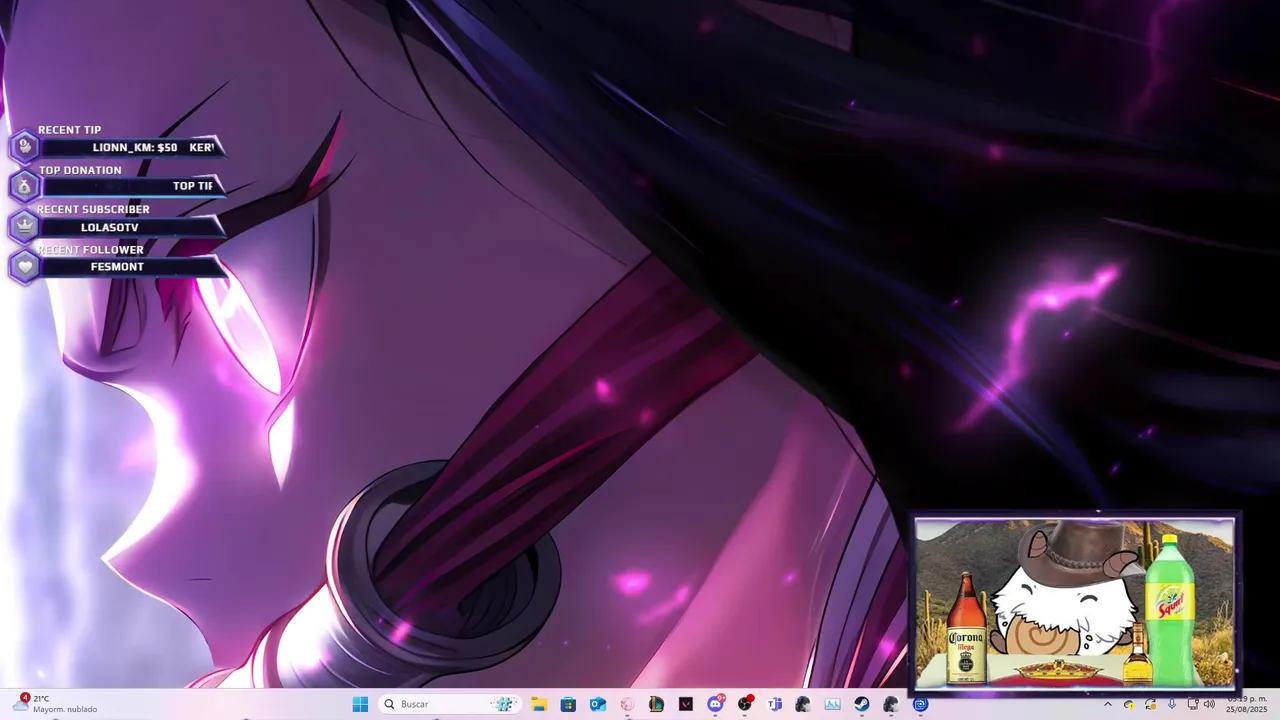Click the Recent Subscriber crown icon
Image resolution: width=1280 pixels, height=720 pixels.
point(24,226)
